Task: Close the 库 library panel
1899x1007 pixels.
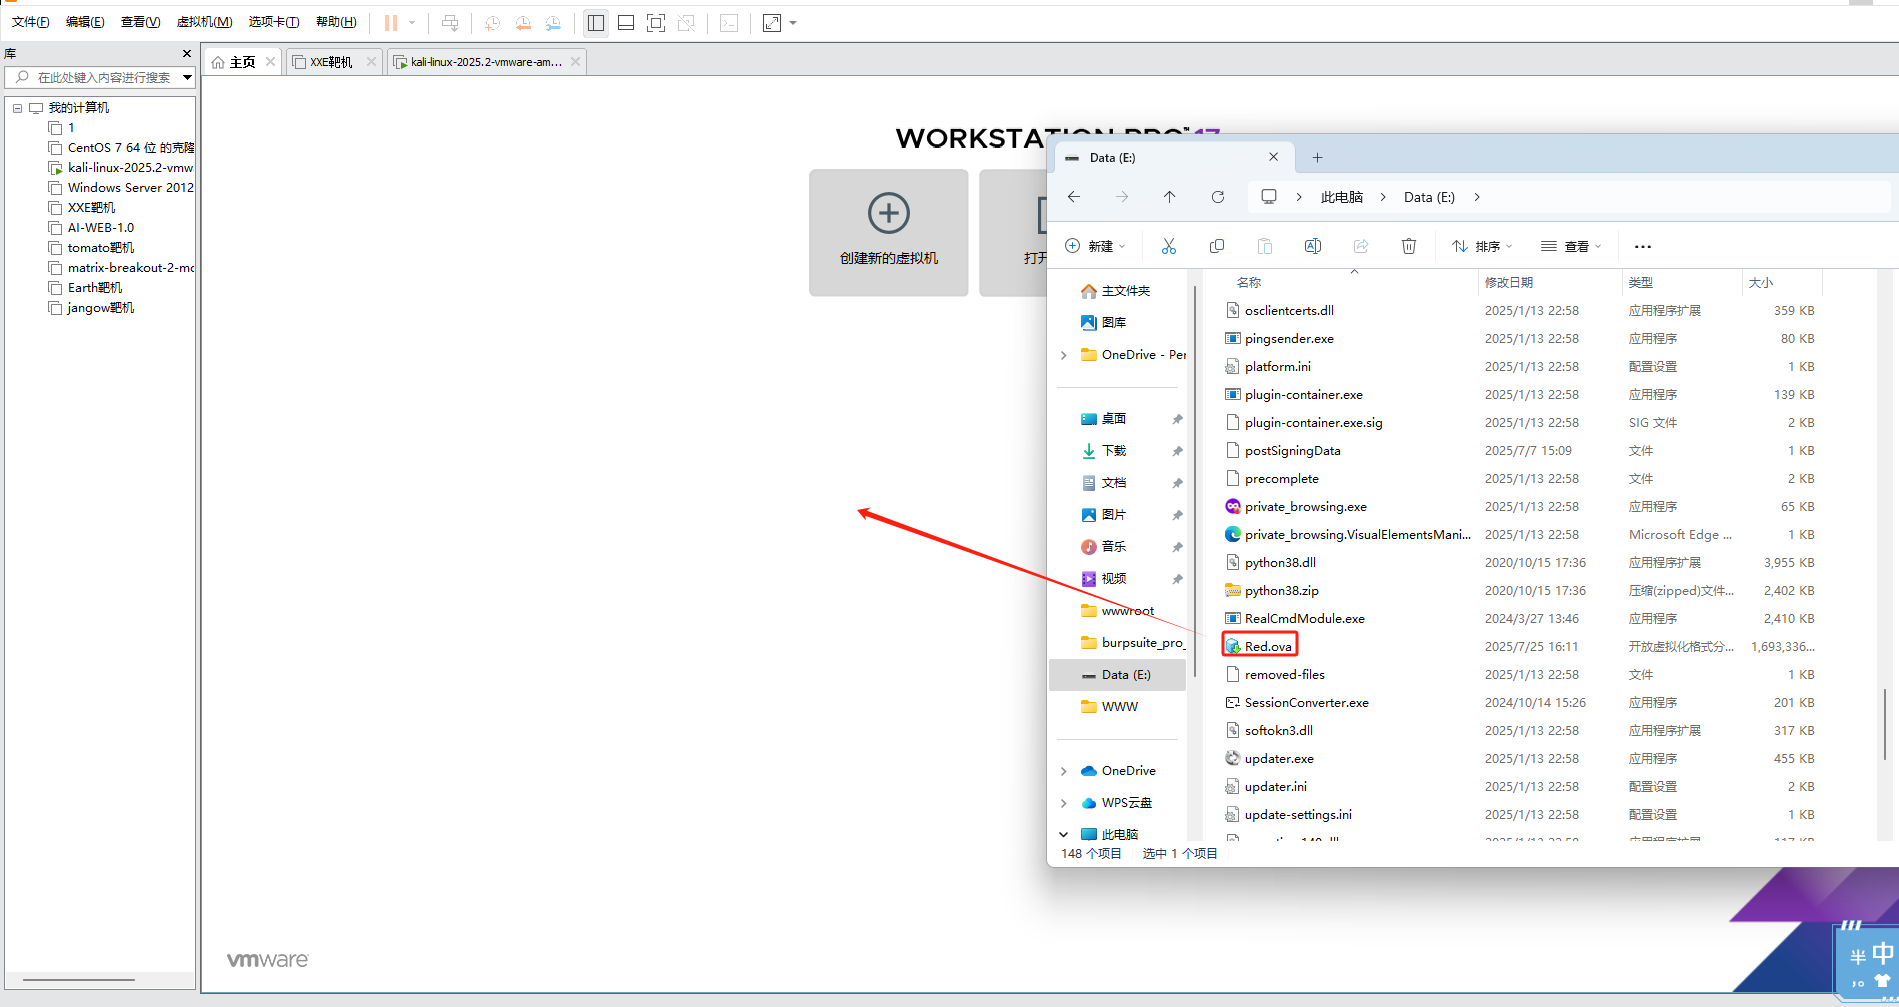Action: pyautogui.click(x=186, y=53)
